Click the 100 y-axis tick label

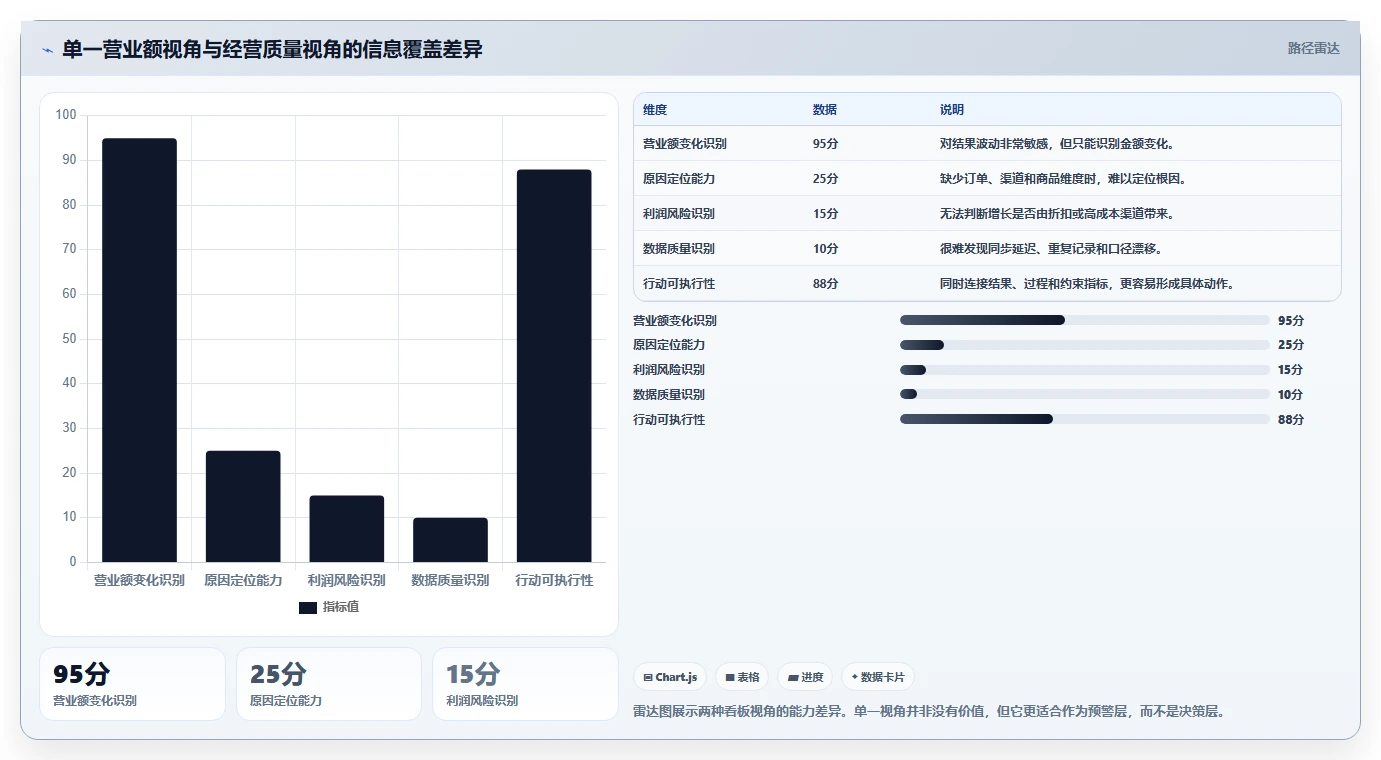[x=66, y=115]
